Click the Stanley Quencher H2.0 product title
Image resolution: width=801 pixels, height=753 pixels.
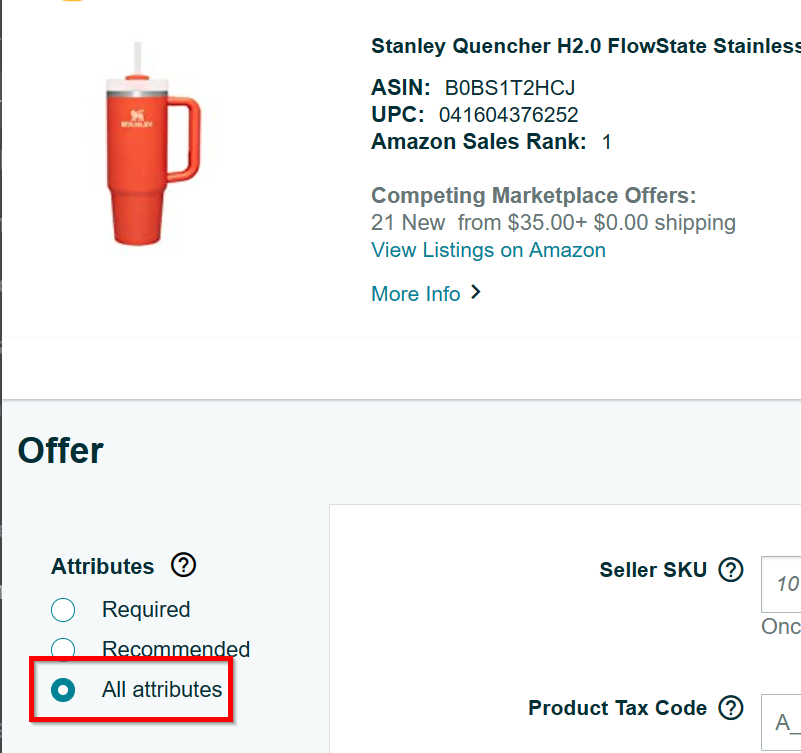click(x=585, y=46)
